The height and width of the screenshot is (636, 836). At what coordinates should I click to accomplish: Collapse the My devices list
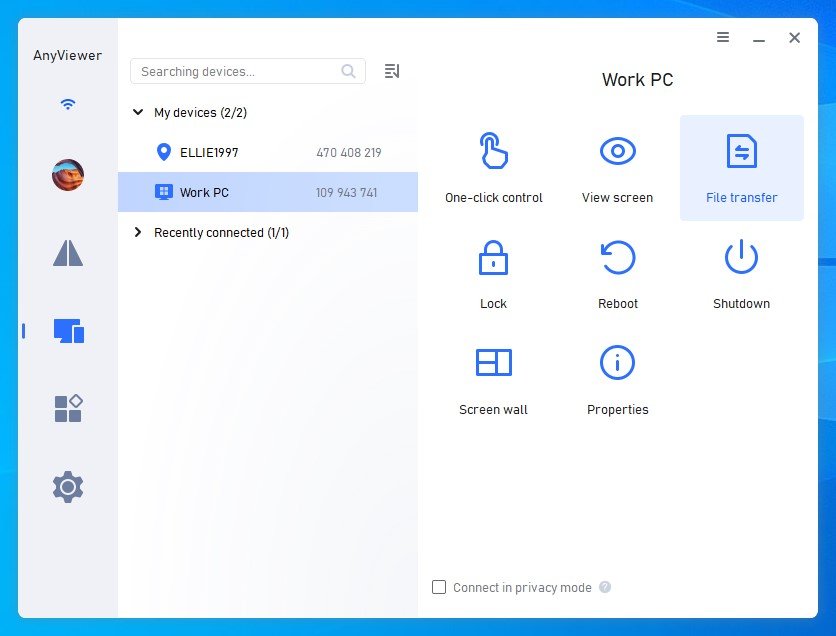click(x=138, y=112)
